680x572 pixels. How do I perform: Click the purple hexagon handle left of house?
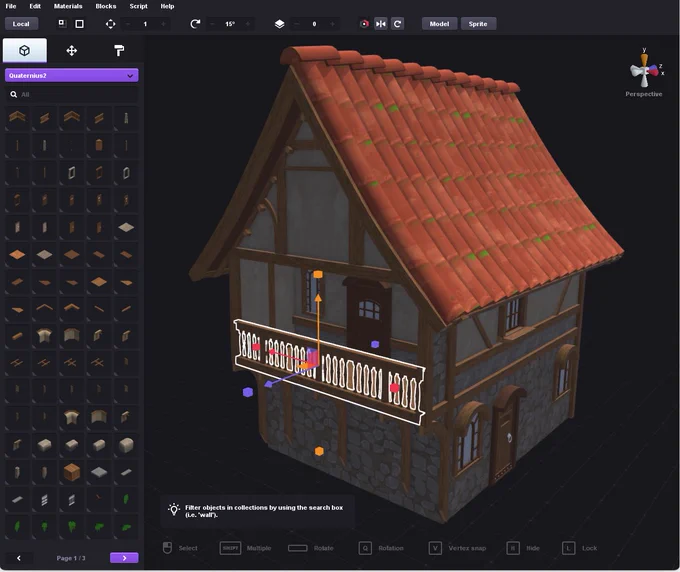[x=248, y=392]
